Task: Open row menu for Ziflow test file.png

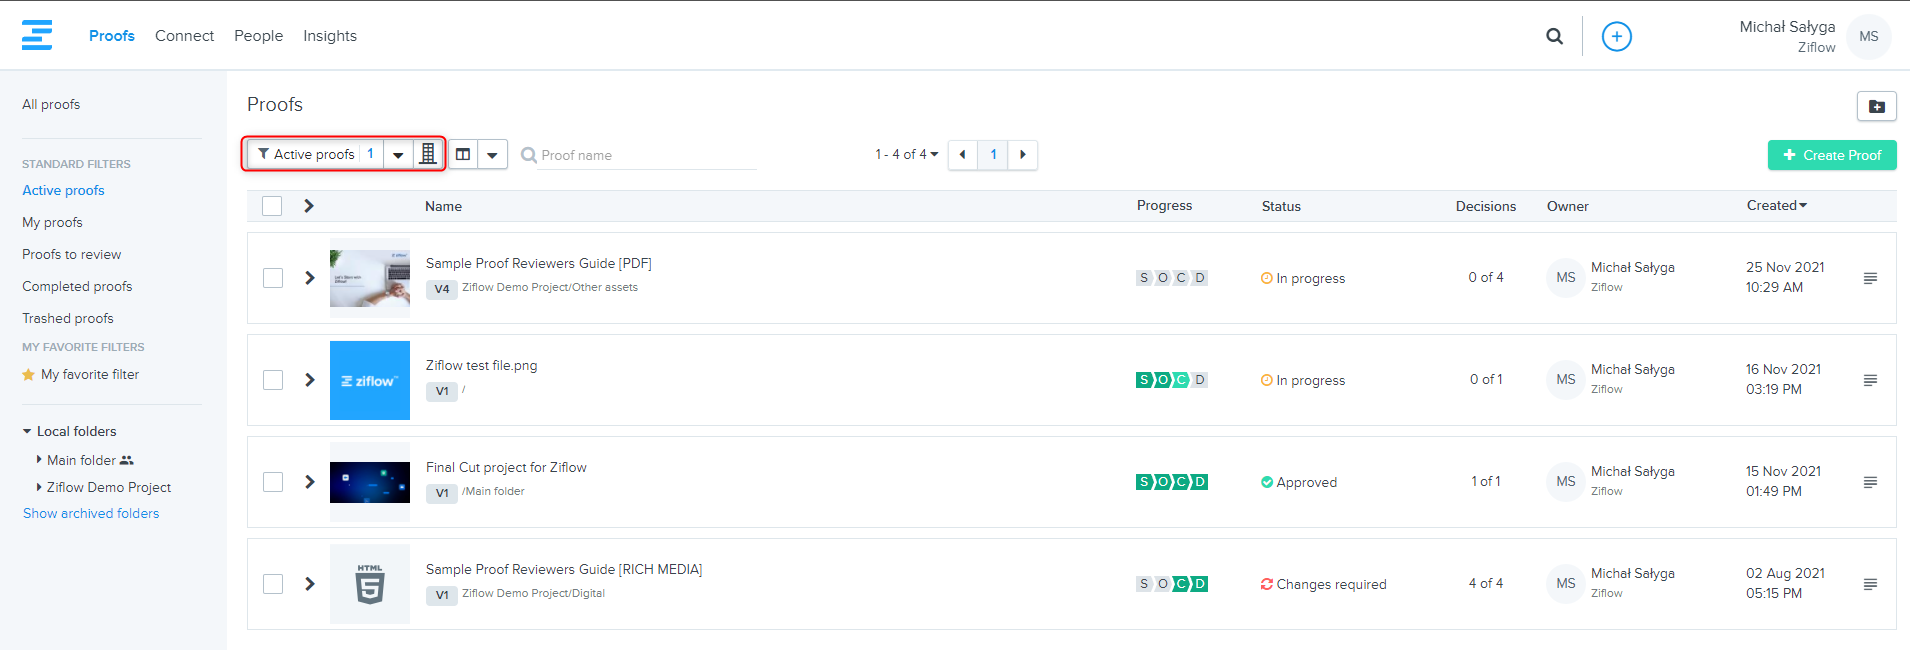Action: [x=1869, y=380]
